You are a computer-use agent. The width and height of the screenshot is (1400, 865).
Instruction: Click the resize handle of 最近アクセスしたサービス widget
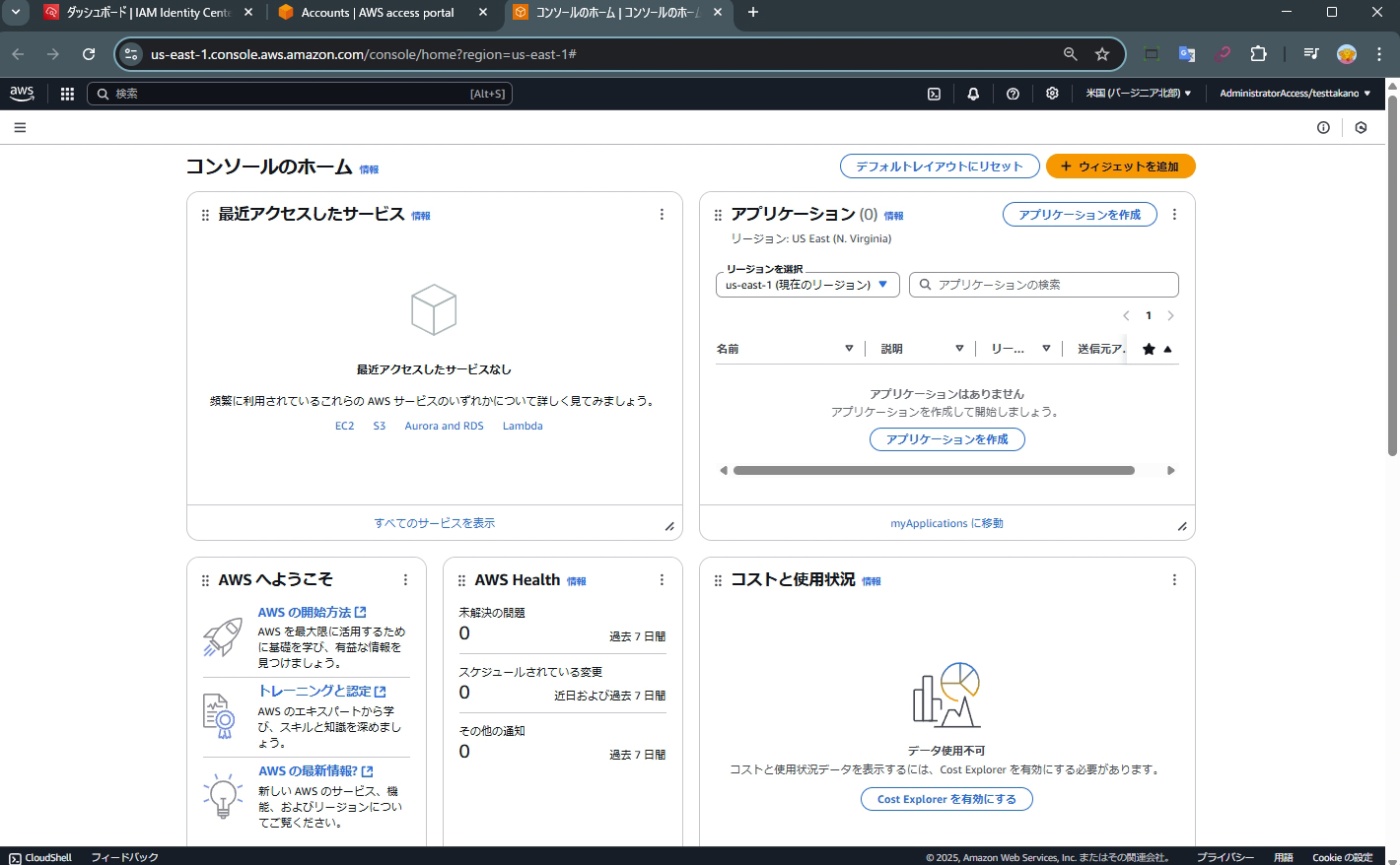click(670, 526)
